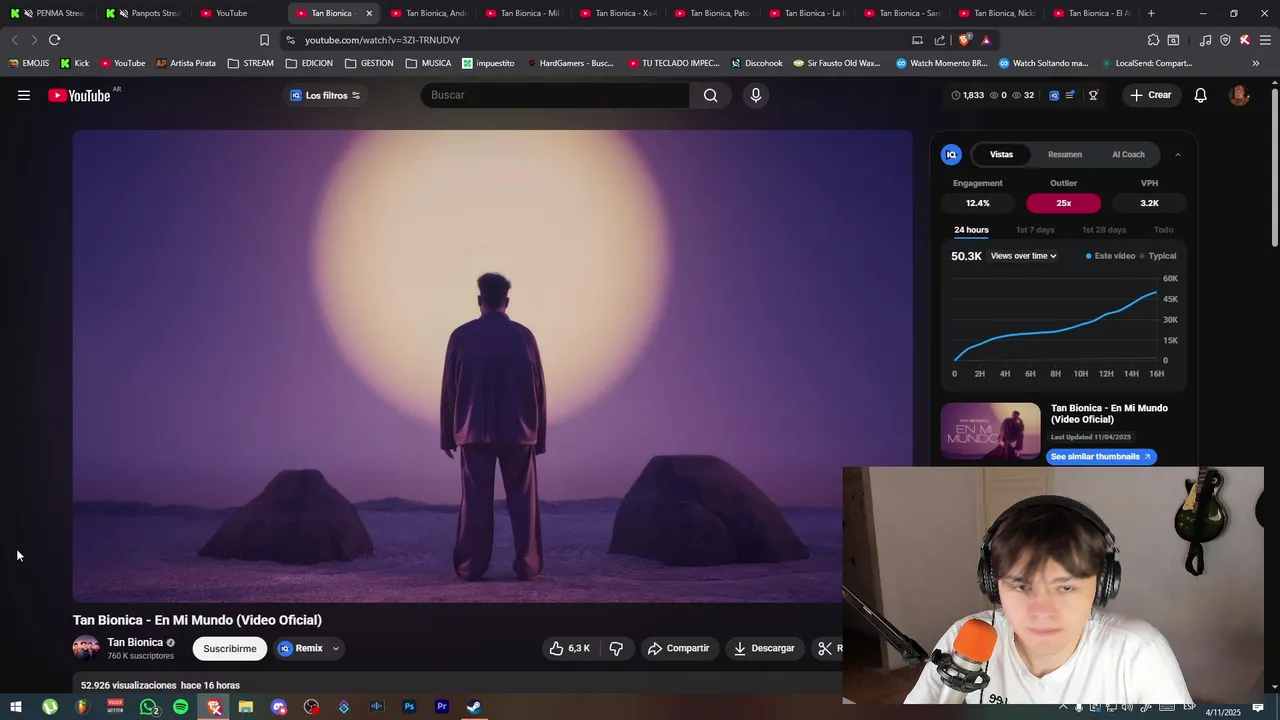Dislike the video
The height and width of the screenshot is (720, 1280).
616,648
